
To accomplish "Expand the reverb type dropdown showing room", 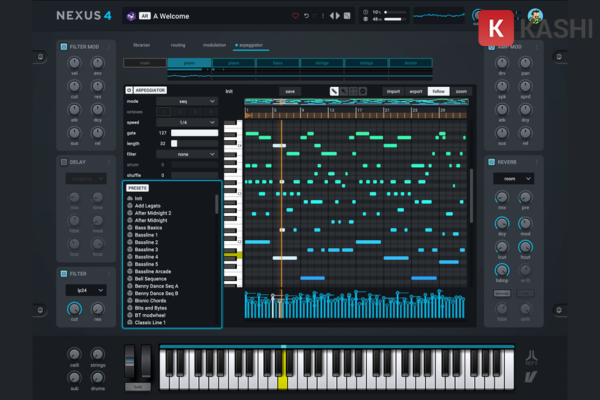I will click(x=510, y=178).
